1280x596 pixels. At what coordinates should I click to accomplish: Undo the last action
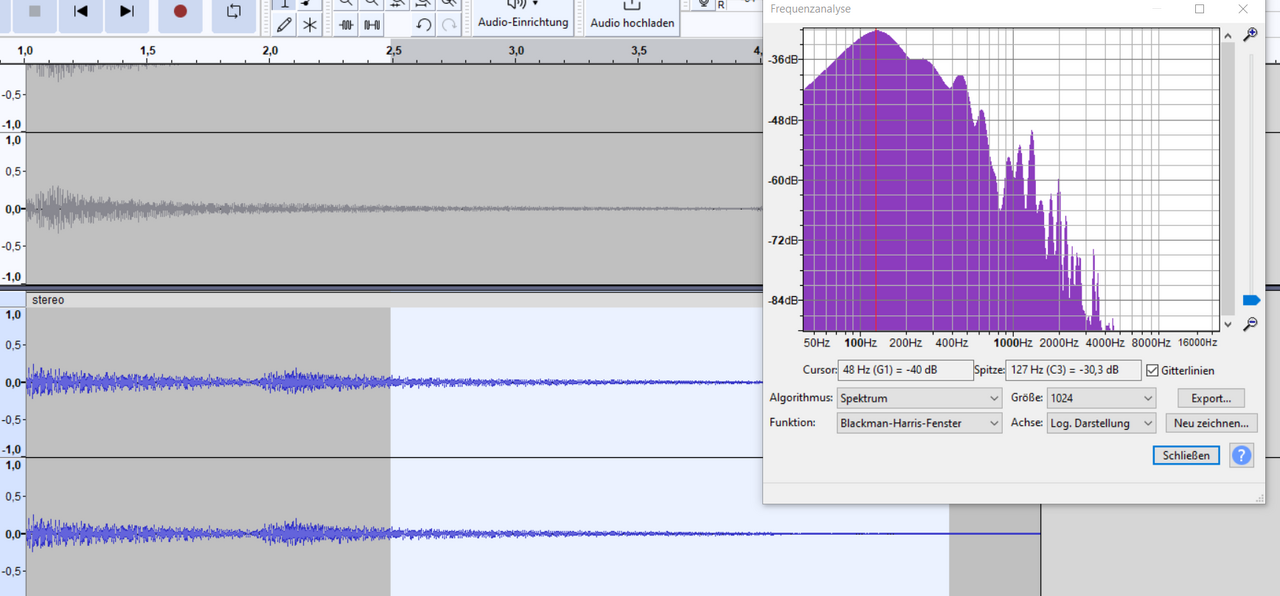(424, 25)
